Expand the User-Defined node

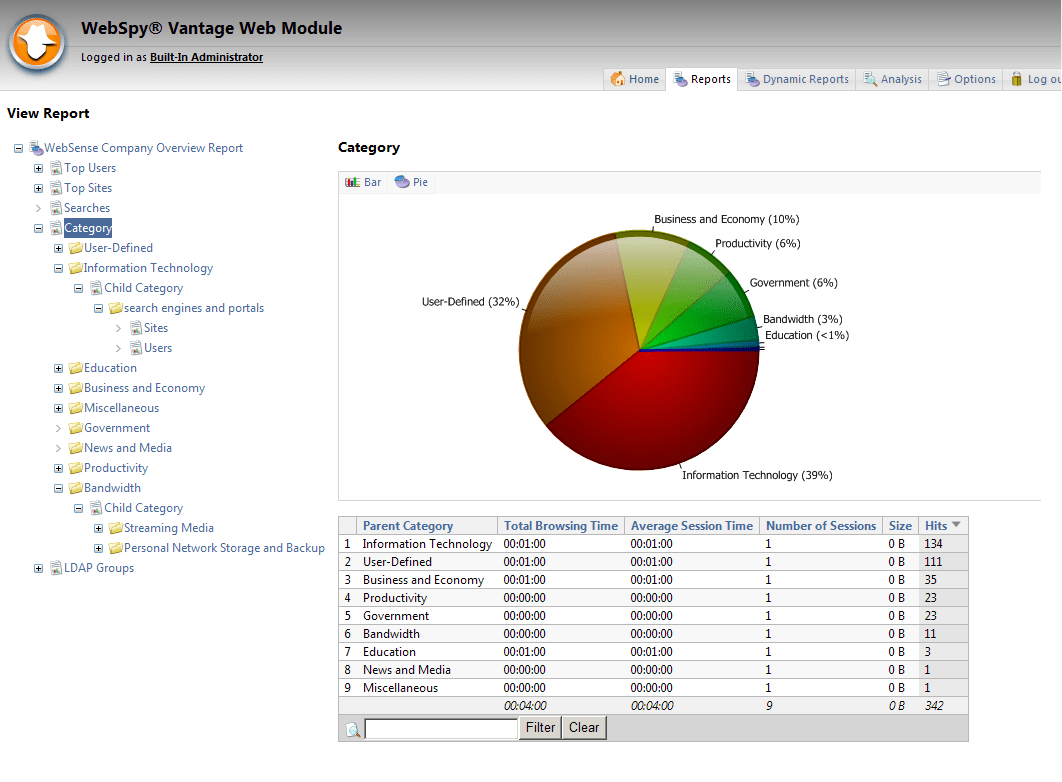(58, 248)
